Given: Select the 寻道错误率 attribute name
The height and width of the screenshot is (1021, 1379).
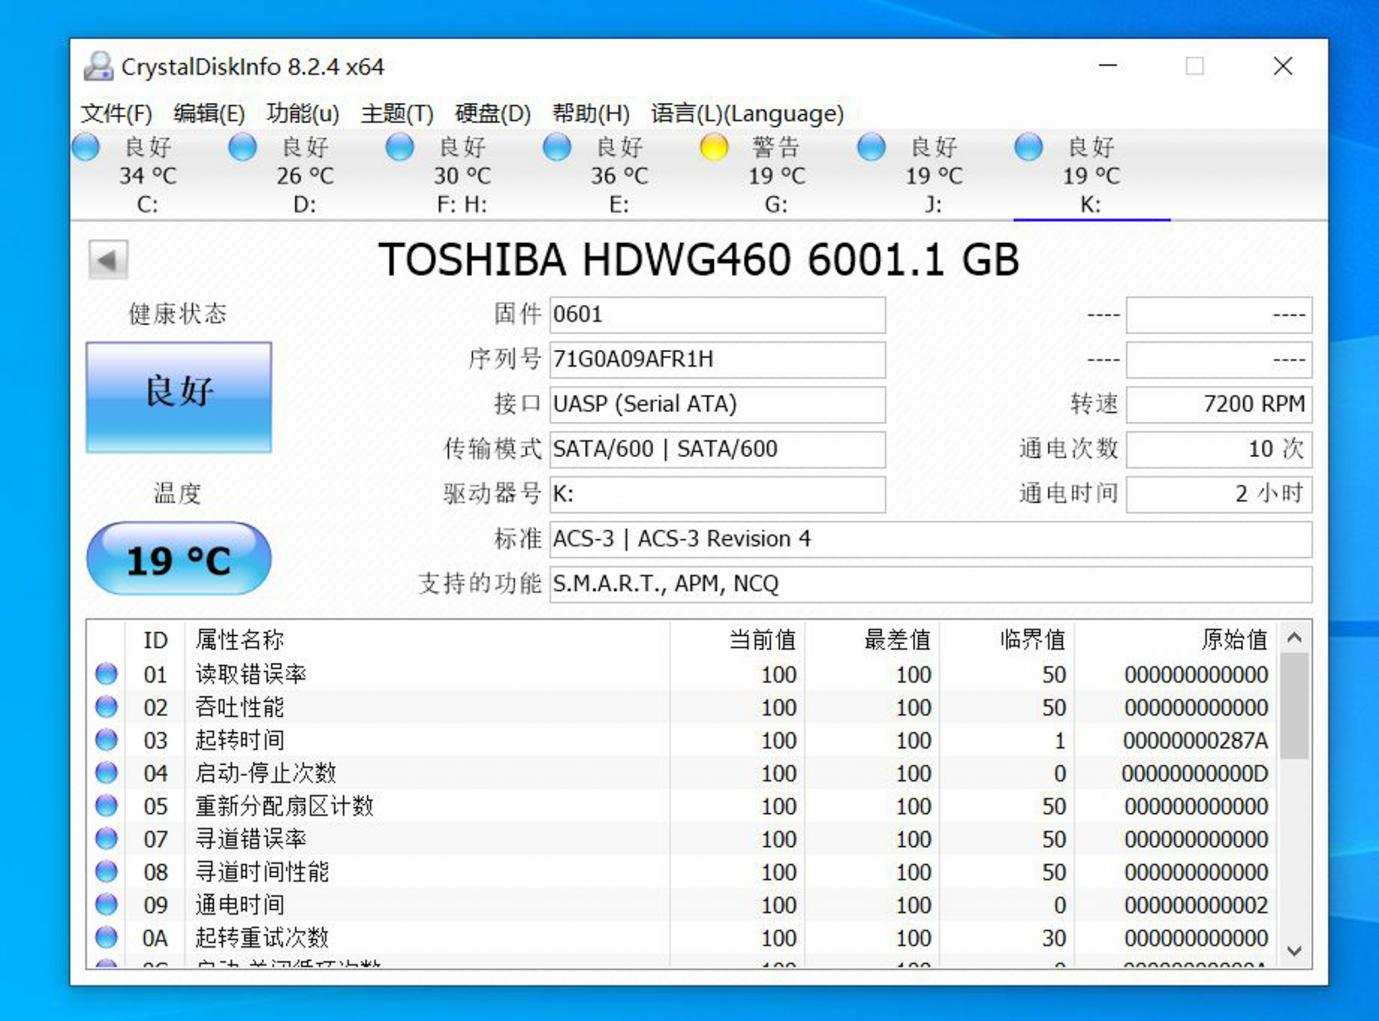Looking at the screenshot, I should tap(251, 839).
